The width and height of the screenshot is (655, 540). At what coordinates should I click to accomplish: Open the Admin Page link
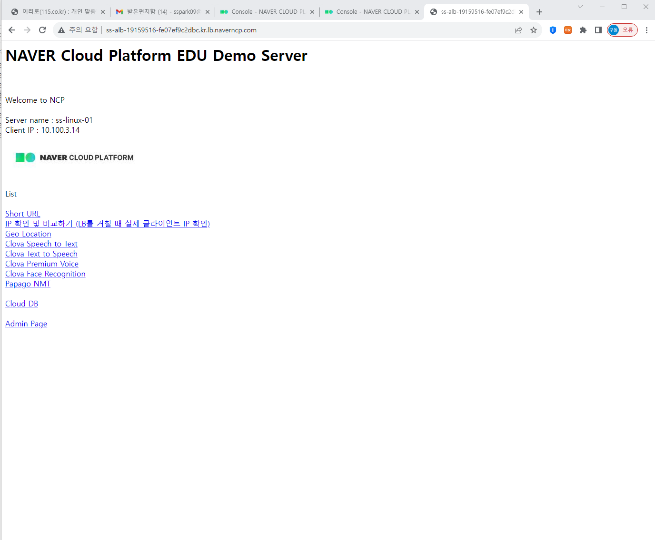(26, 324)
